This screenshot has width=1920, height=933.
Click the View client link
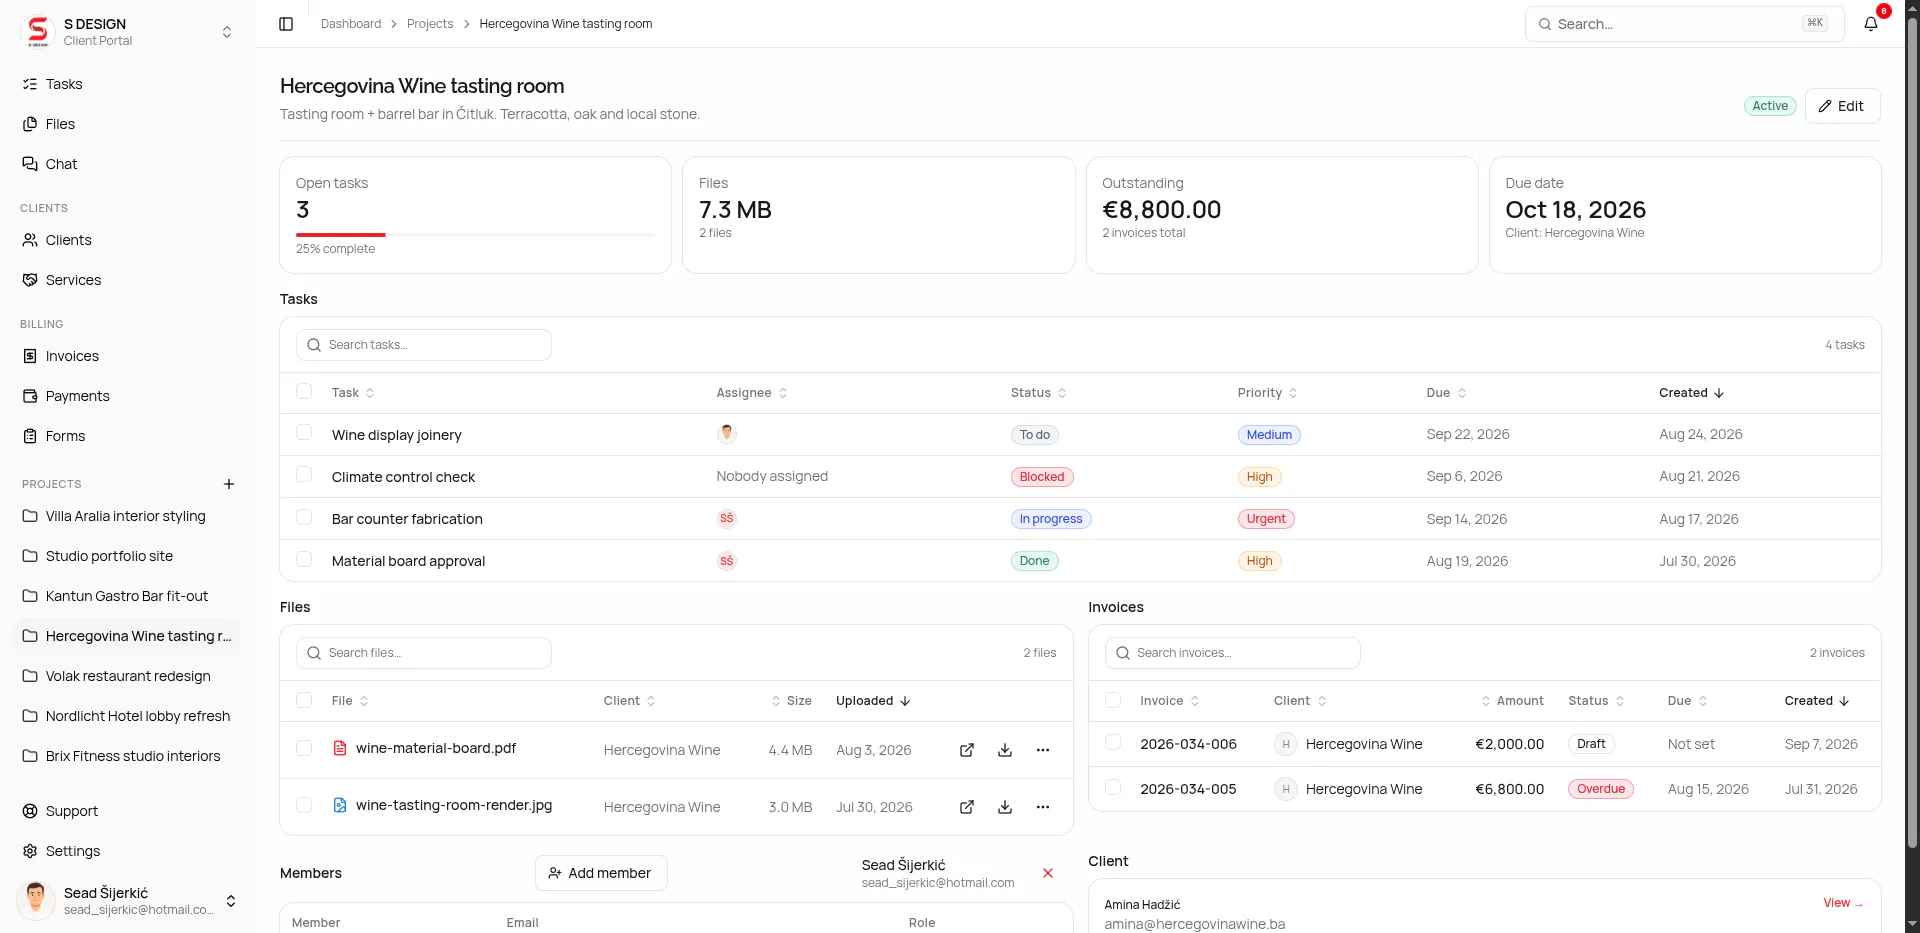[x=1843, y=903]
